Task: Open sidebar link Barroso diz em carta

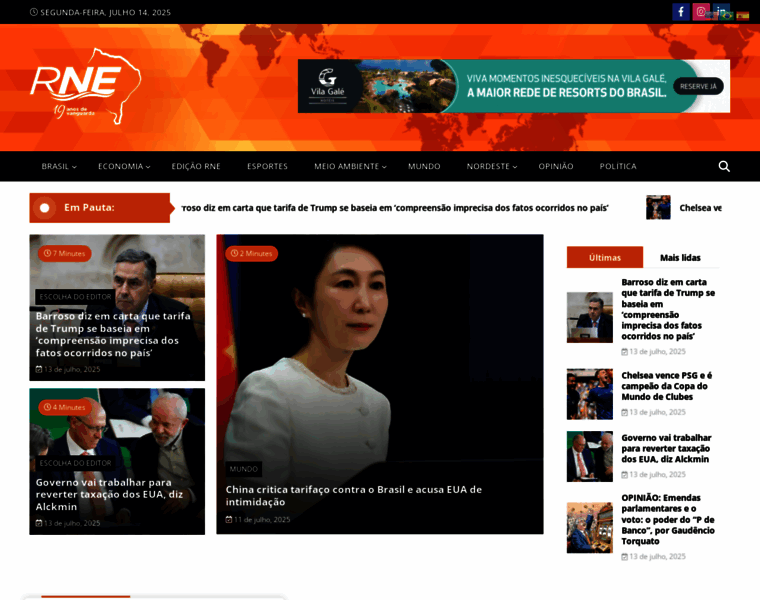Action: tap(668, 309)
